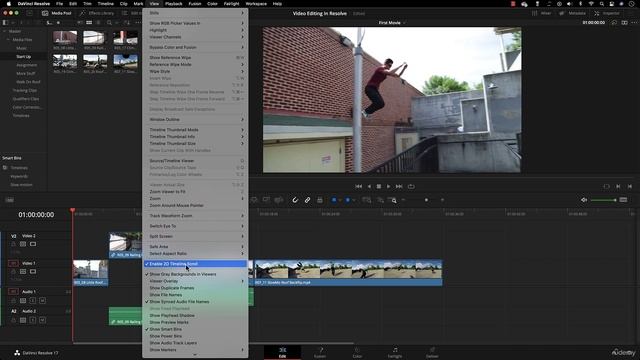
Task: Adjust timeline zoom slider knob
Action: (427, 200)
